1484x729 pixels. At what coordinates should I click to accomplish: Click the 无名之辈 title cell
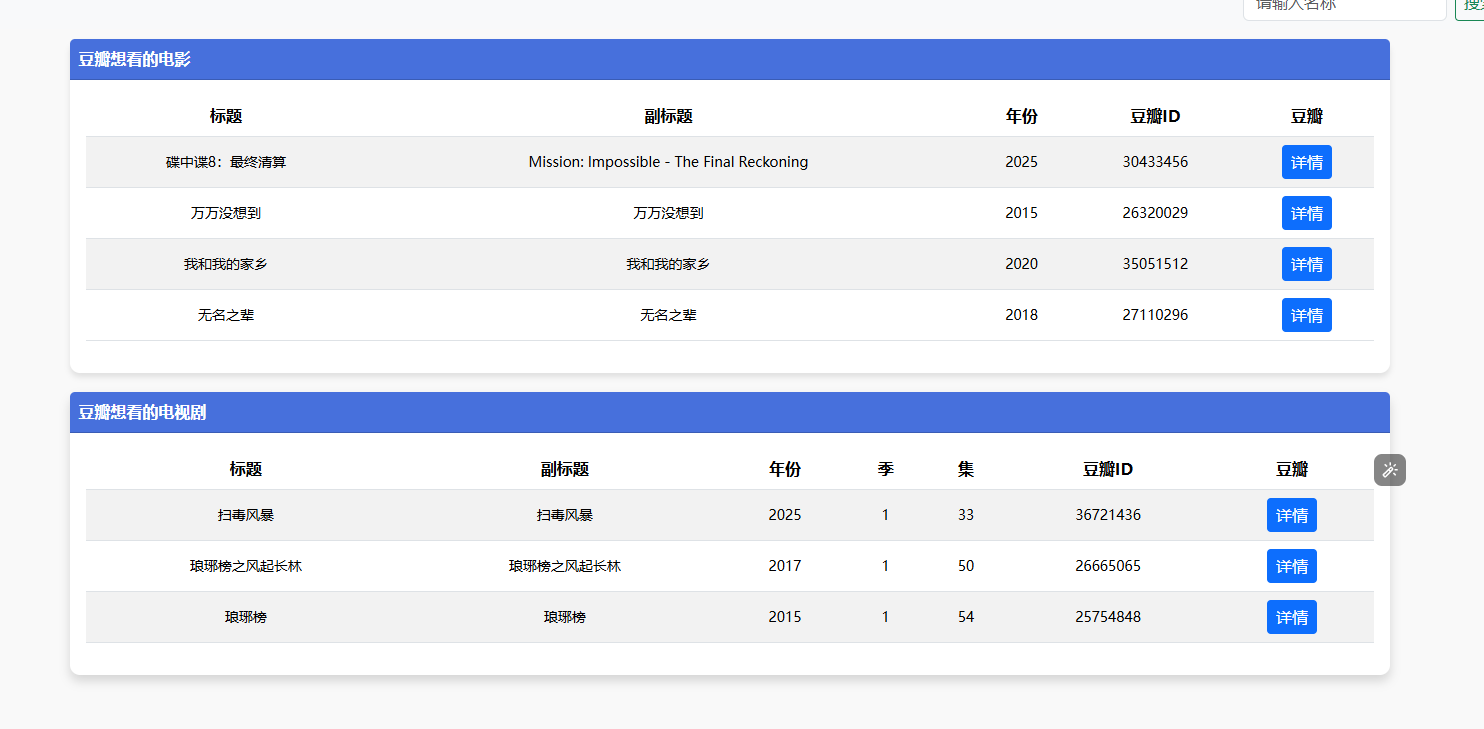tap(226, 315)
